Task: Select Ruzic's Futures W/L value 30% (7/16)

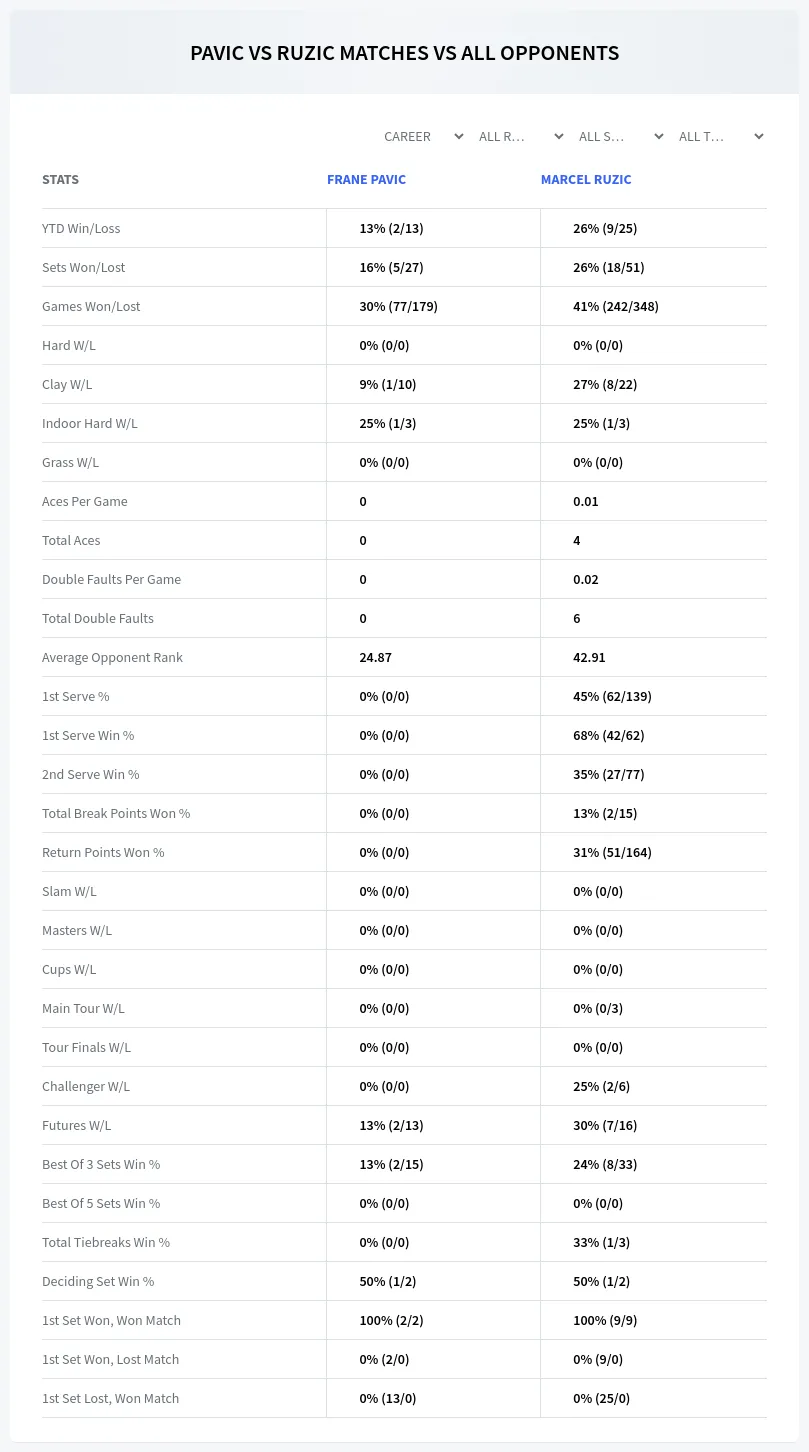Action: tap(605, 1125)
